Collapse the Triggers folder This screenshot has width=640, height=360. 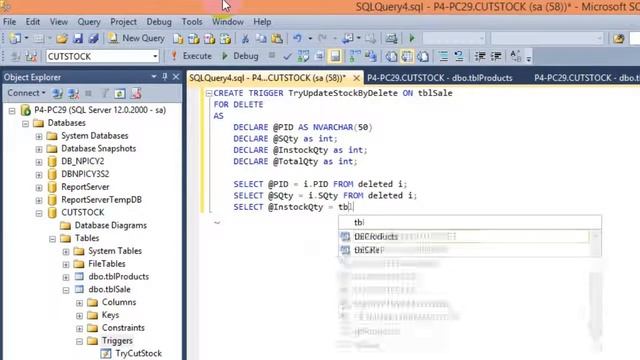click(79, 341)
